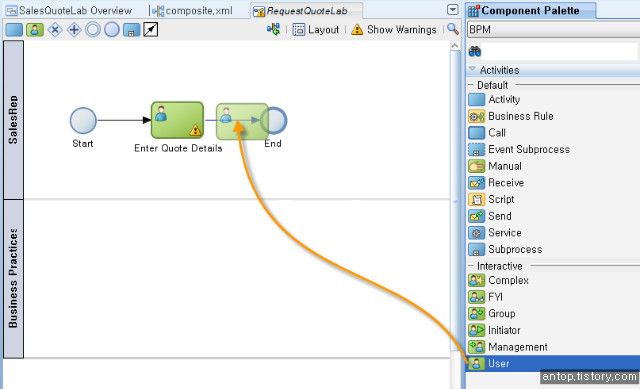Select Event Subprocess in the palette
The image size is (640, 389).
[x=519, y=149]
